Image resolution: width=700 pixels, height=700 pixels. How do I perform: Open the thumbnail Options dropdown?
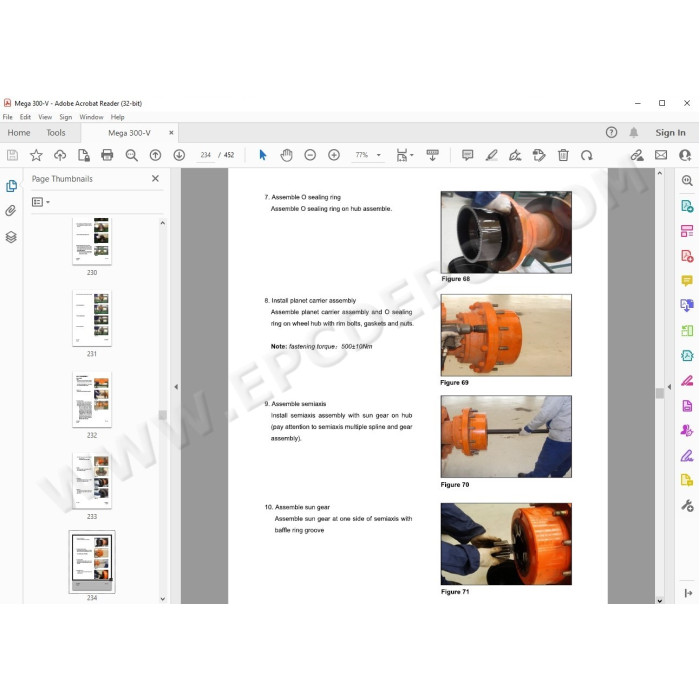(x=40, y=202)
